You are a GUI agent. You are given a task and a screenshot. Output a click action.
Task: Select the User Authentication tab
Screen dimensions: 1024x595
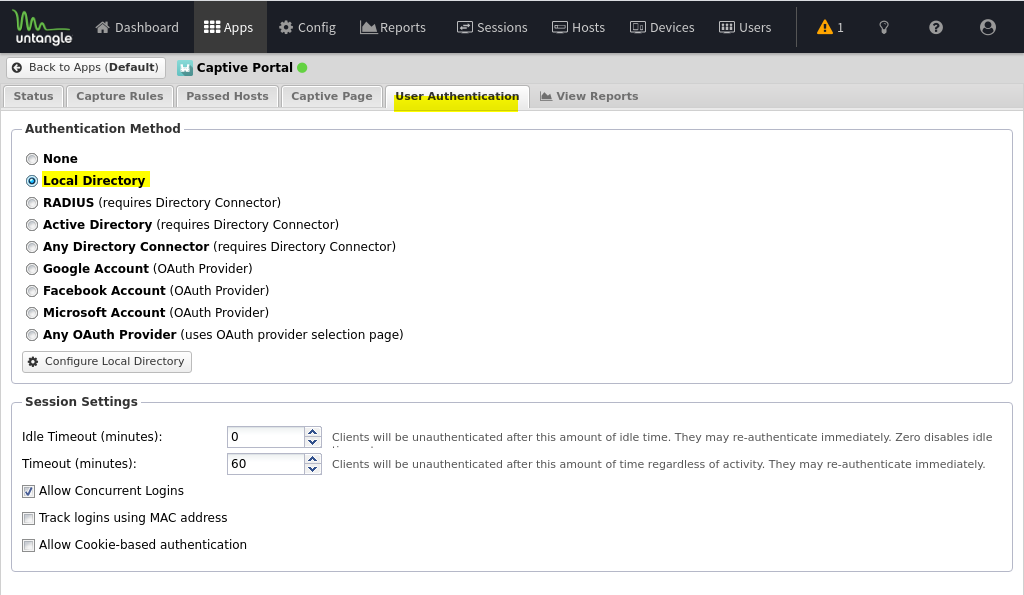click(457, 96)
